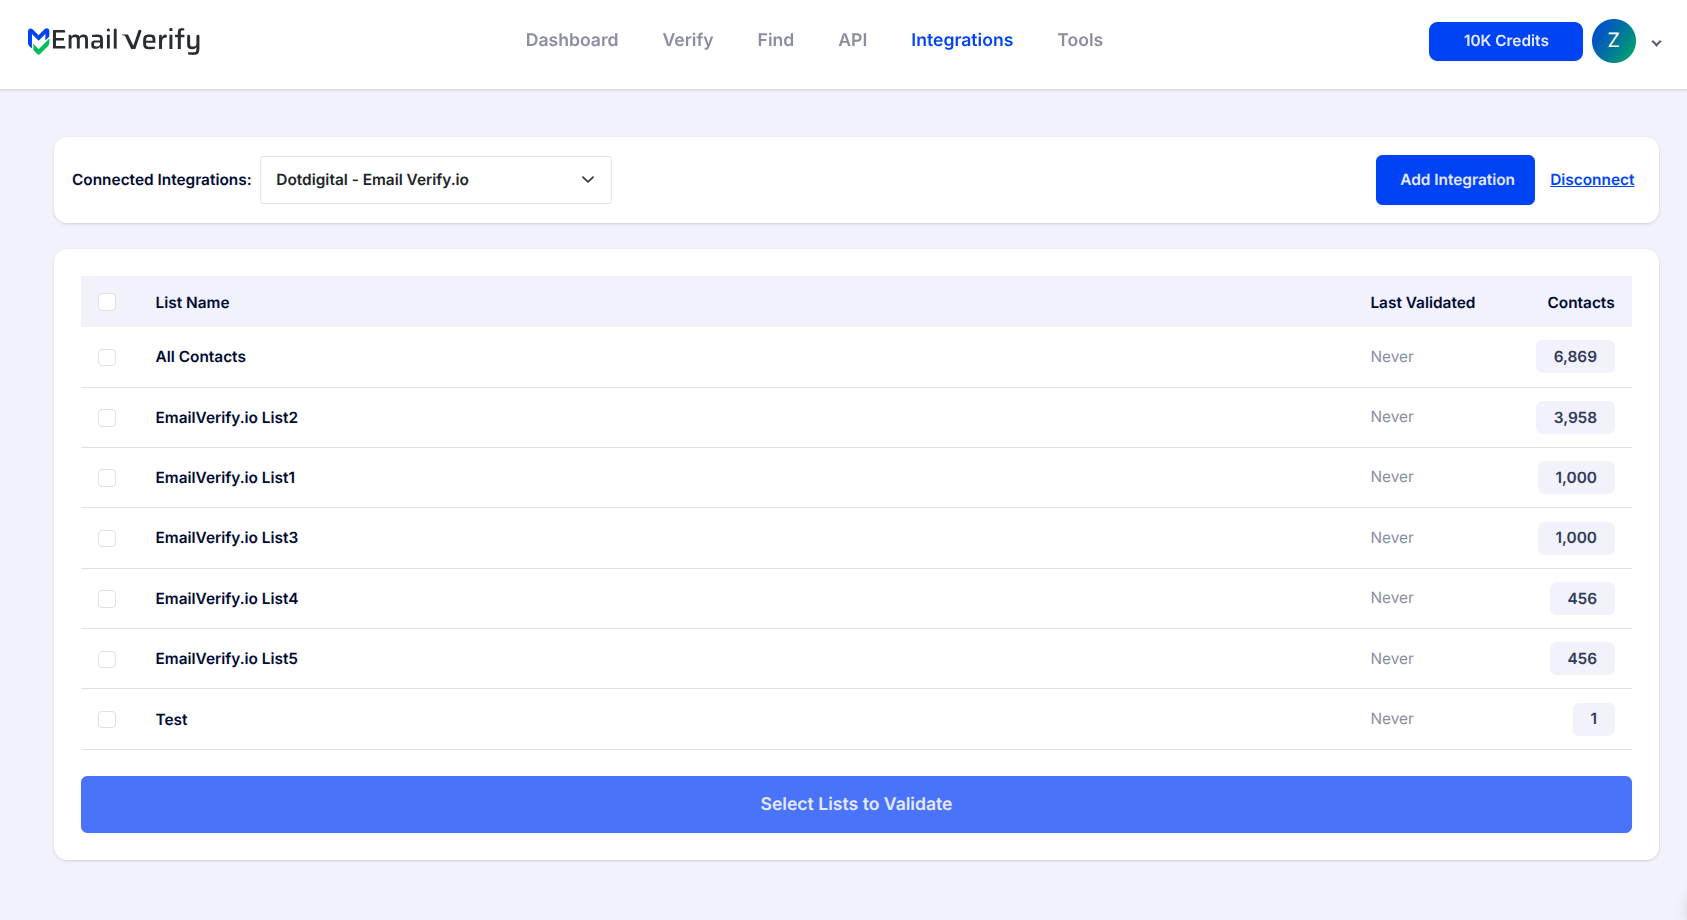Image resolution: width=1687 pixels, height=920 pixels.
Task: Click Never in the List5 row
Action: point(1392,659)
